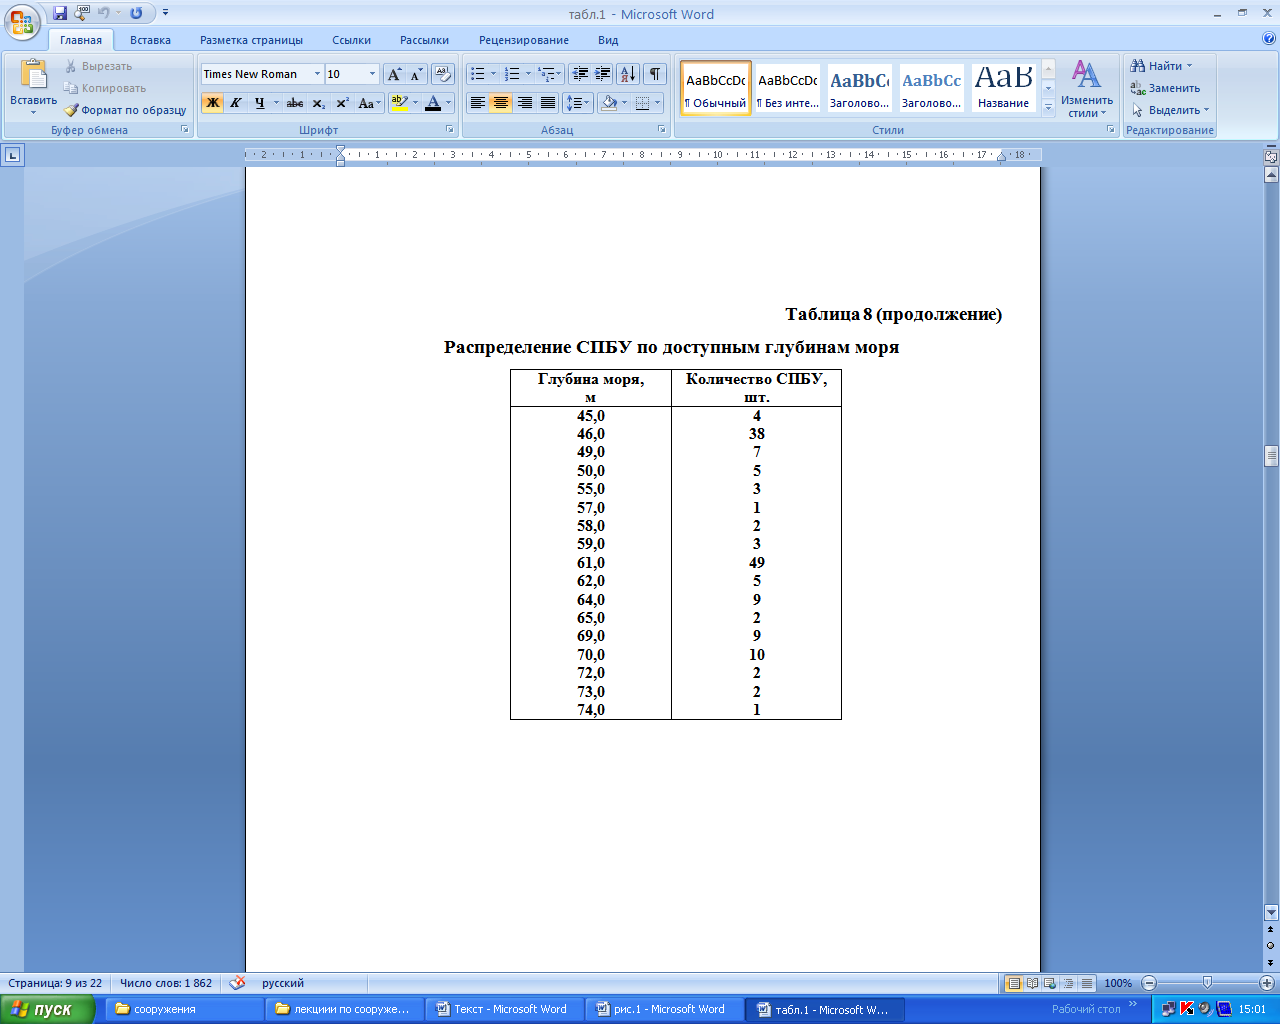Toggle show paragraph marks (¶)
The height and width of the screenshot is (1024, 1280).
(x=655, y=74)
